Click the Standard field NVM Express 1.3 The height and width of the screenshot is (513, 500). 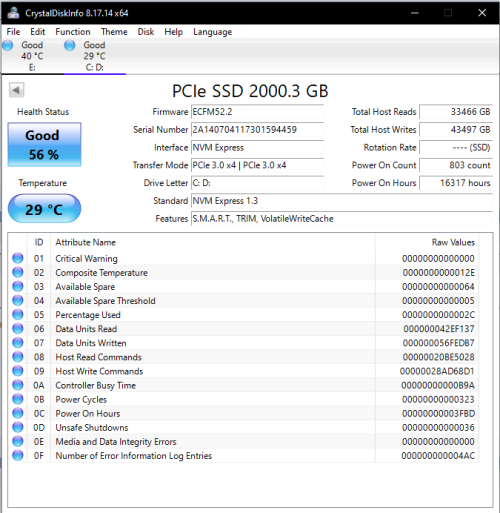click(342, 201)
